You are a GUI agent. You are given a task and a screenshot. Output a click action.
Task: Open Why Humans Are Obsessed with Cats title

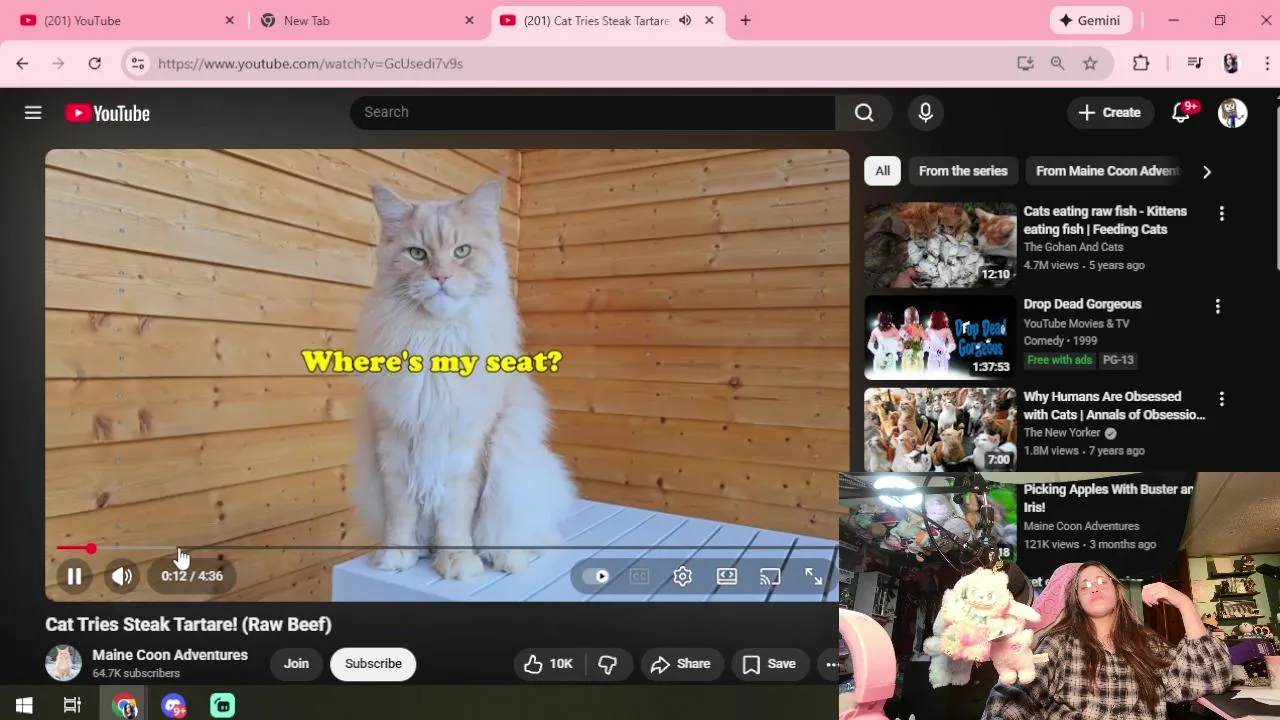click(1114, 406)
